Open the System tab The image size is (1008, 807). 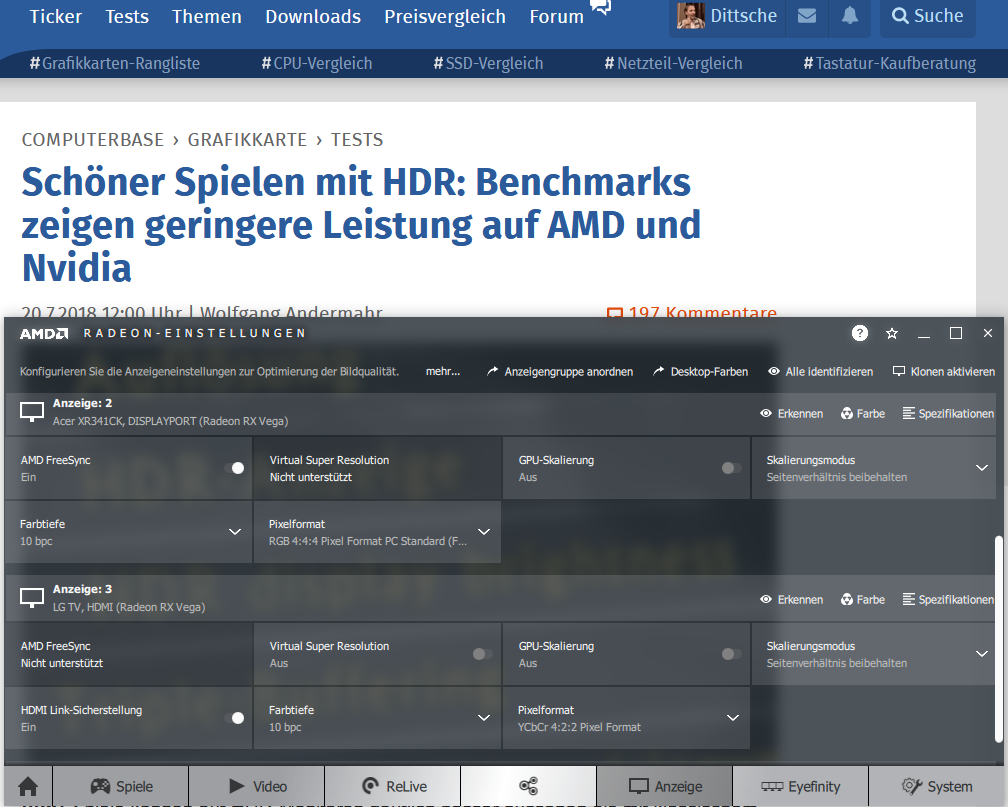click(x=936, y=786)
